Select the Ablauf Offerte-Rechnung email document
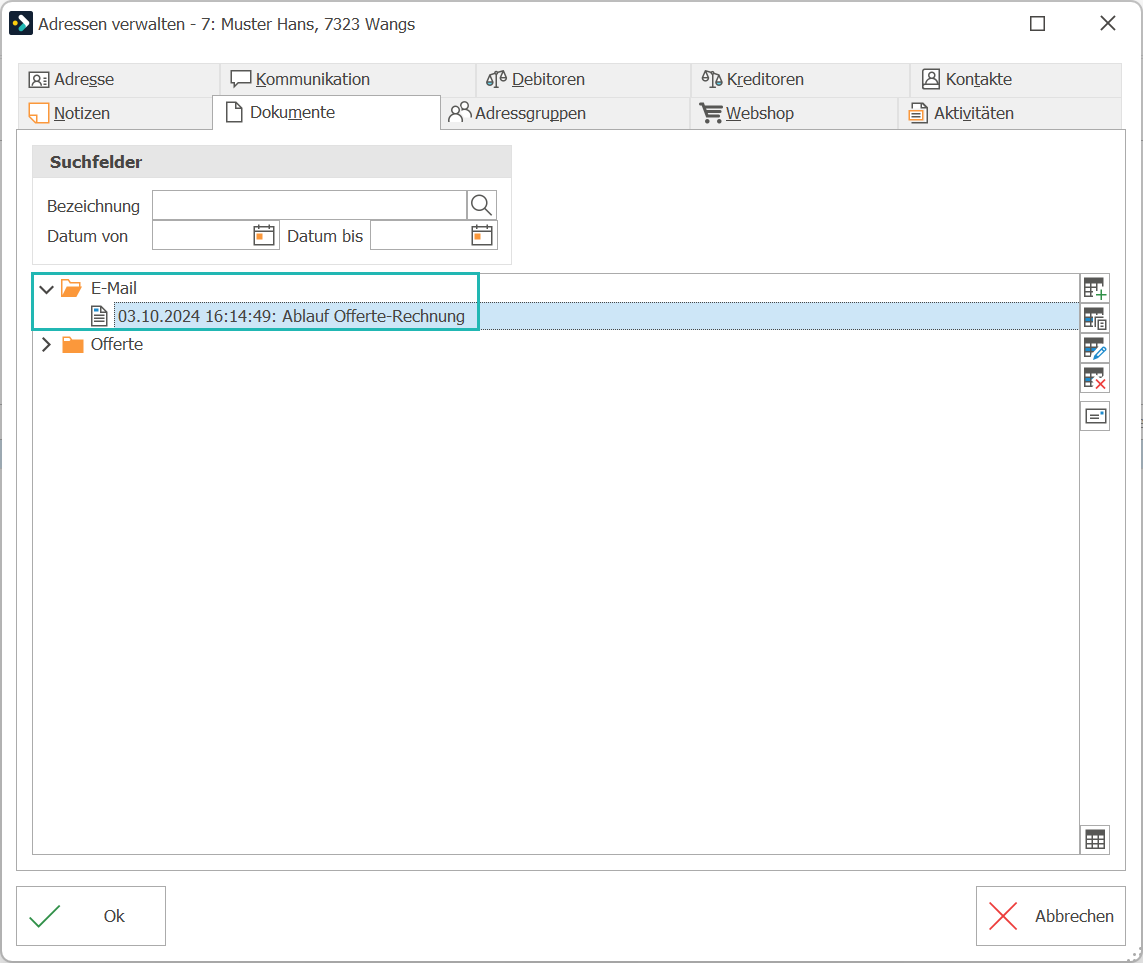This screenshot has height=963, width=1143. click(291, 316)
